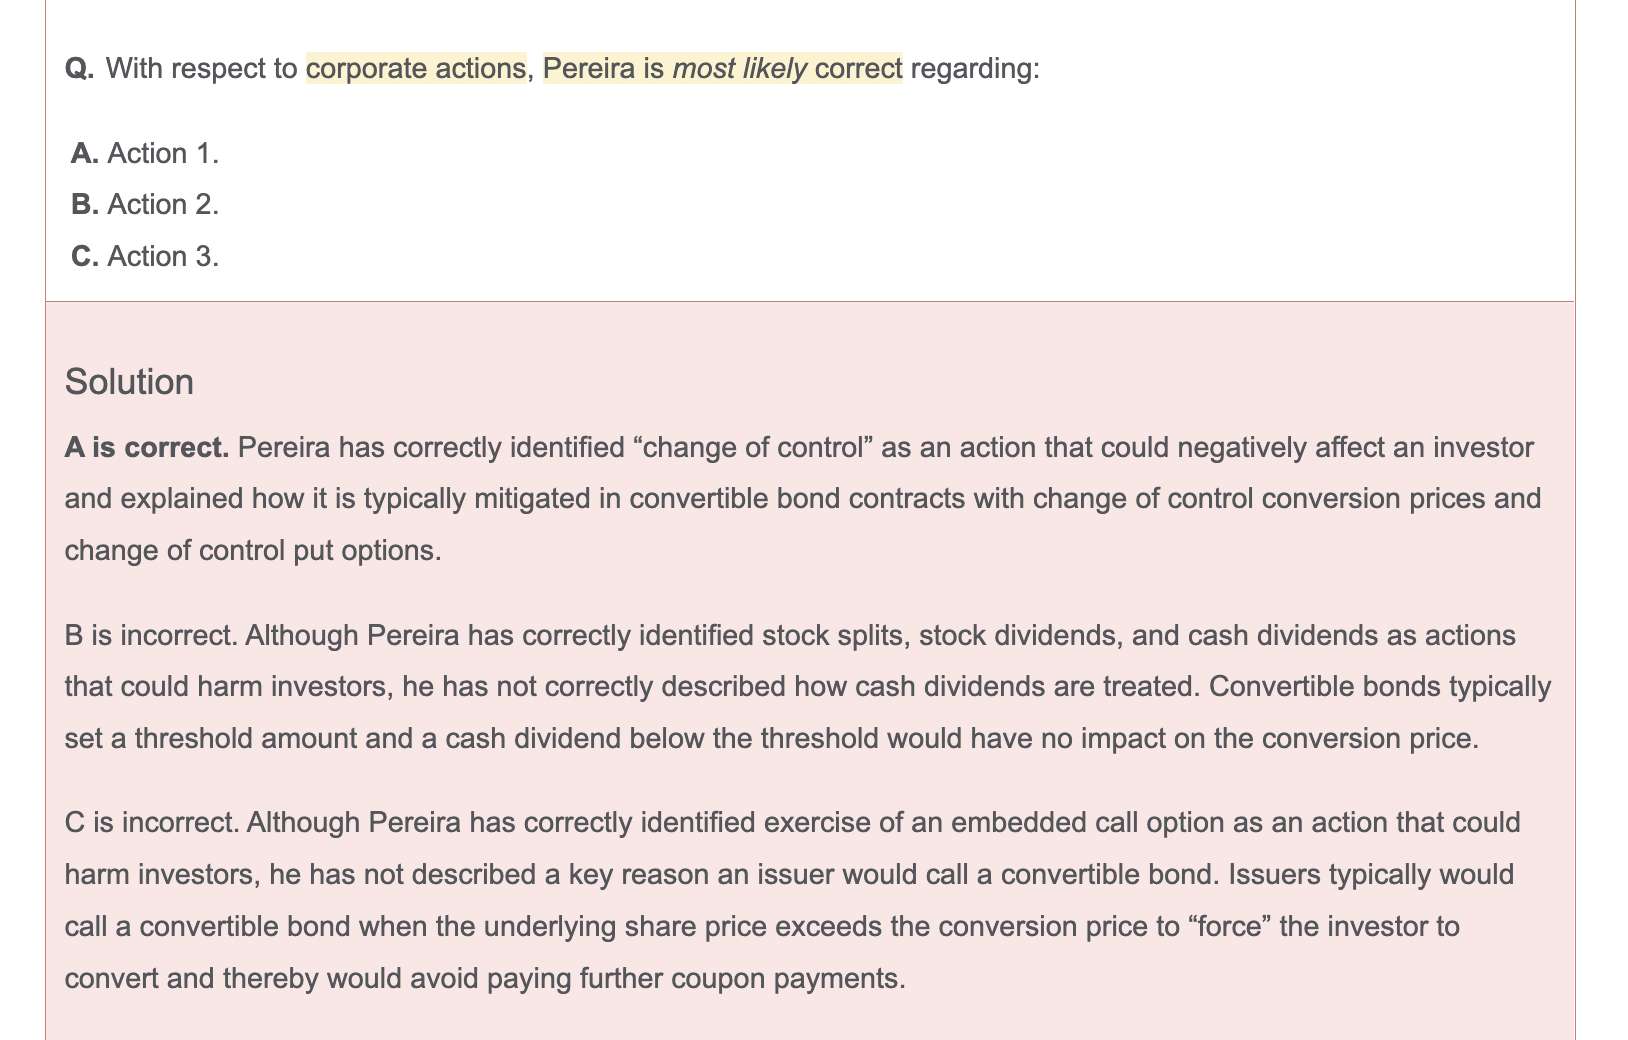
Task: Select answer option C. Action 3
Action: [x=145, y=256]
